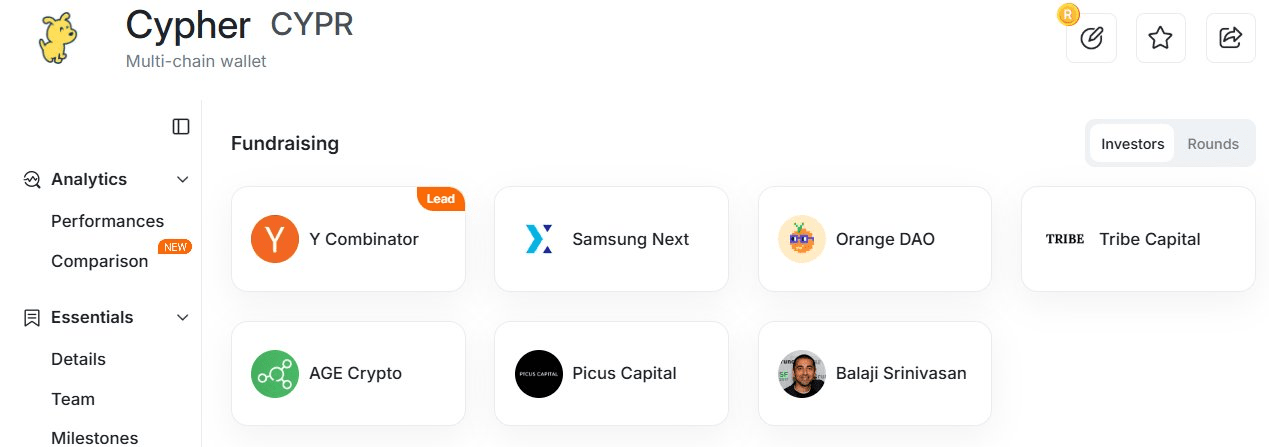Click the AGE Crypto green logo

tap(275, 373)
